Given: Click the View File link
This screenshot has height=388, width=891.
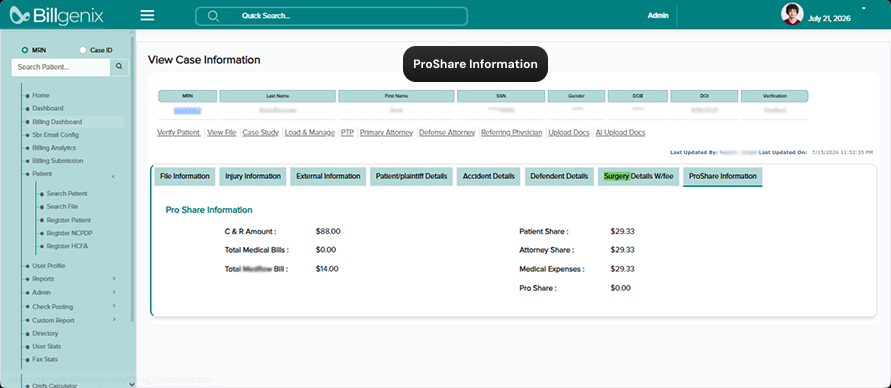Looking at the screenshot, I should 222,132.
